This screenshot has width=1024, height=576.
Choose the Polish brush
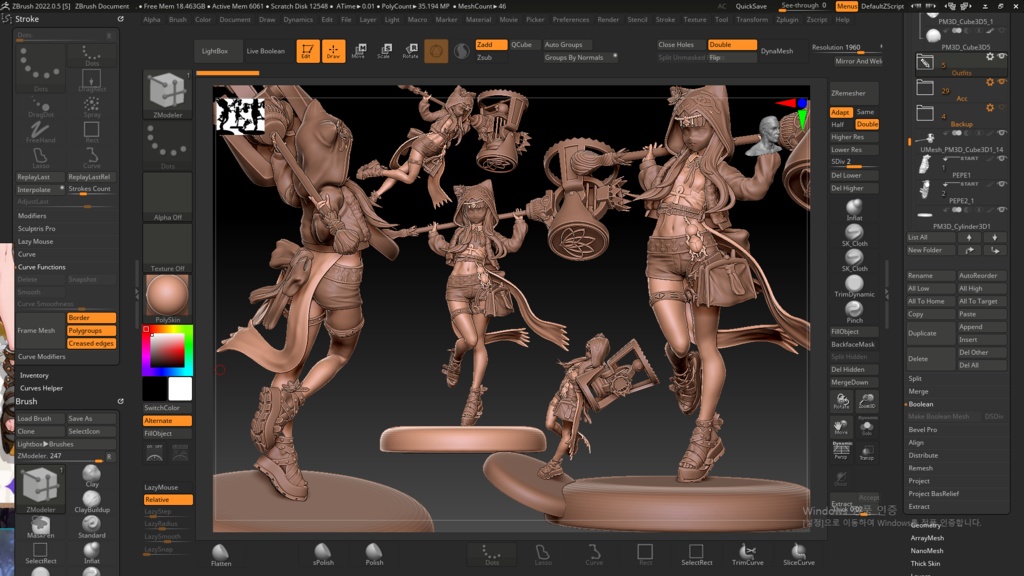coord(374,554)
